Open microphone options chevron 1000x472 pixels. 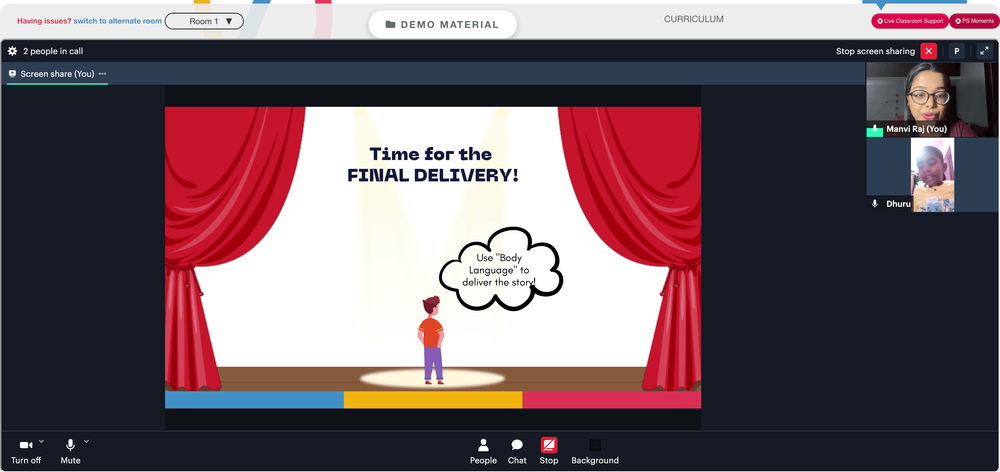86,441
